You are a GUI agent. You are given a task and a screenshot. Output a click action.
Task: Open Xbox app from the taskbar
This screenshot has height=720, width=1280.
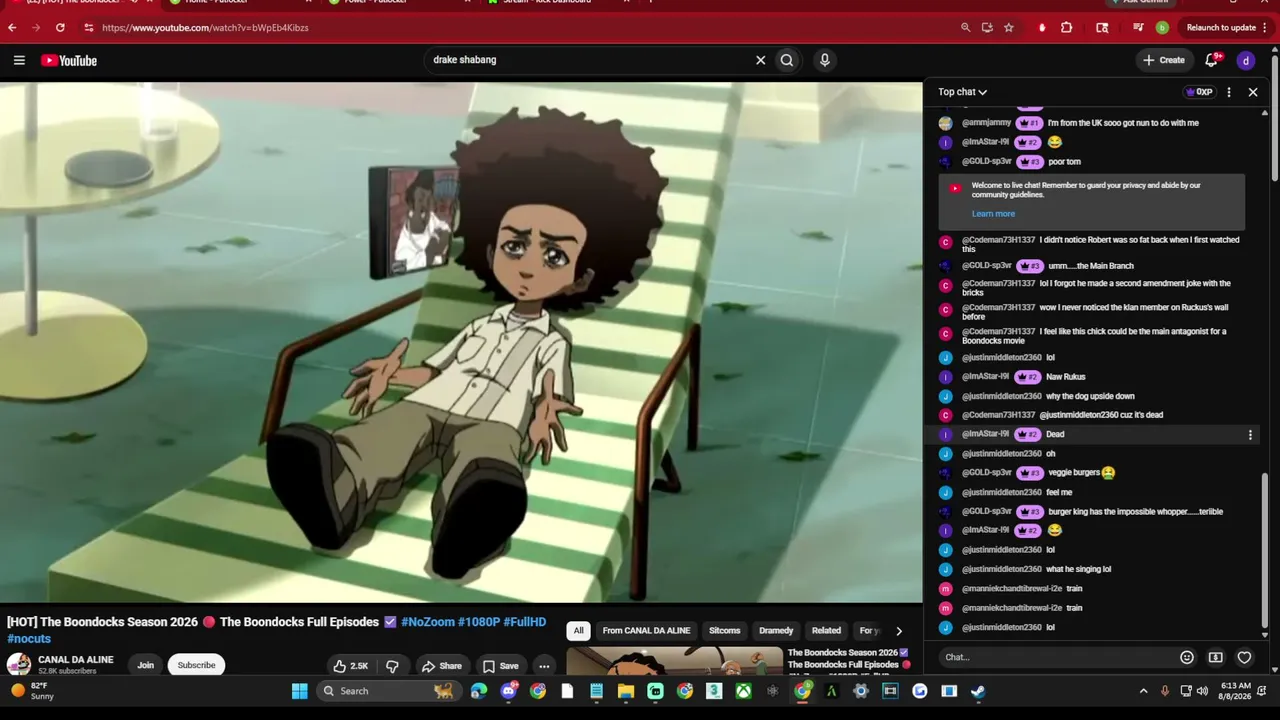click(x=744, y=691)
